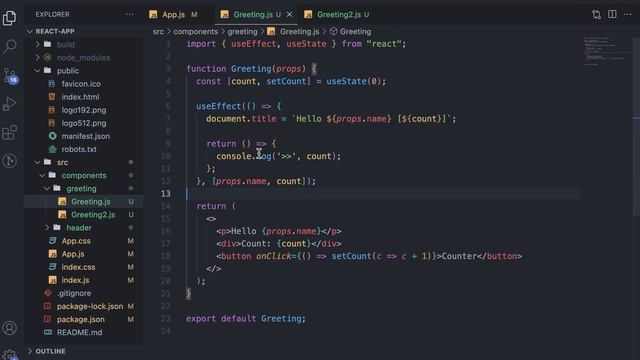Image resolution: width=640 pixels, height=360 pixels.
Task: Click the useState(0) call in code
Action: [x=354, y=81]
